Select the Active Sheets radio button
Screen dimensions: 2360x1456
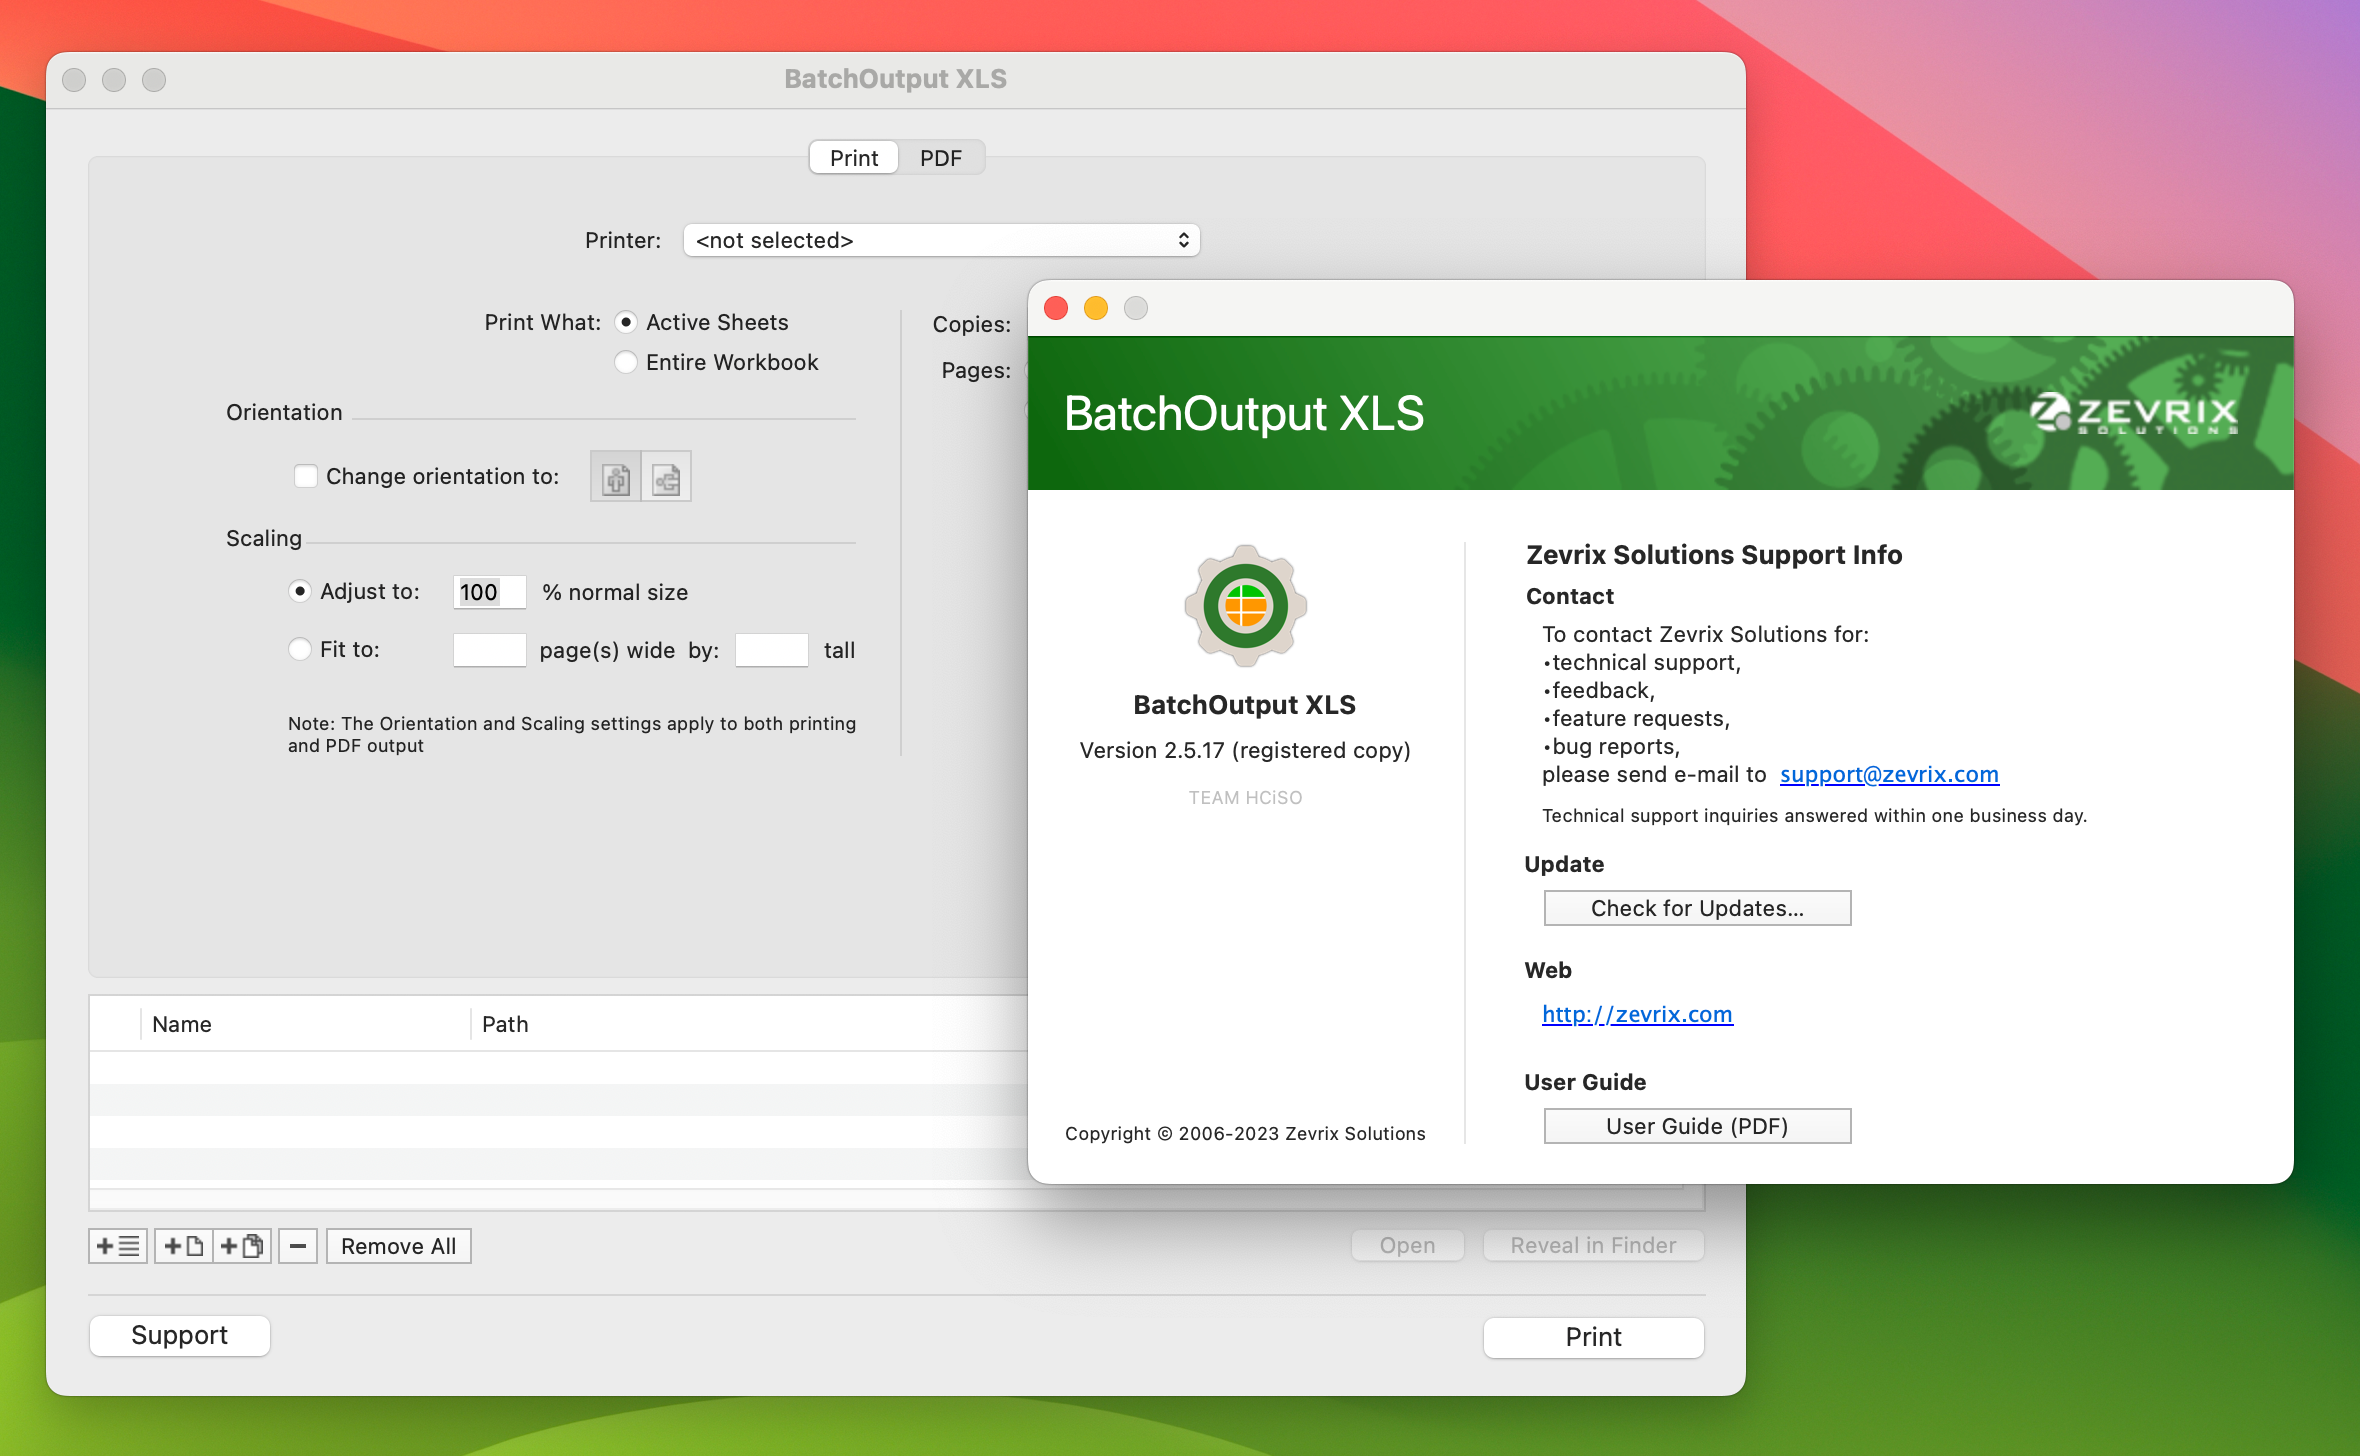point(624,320)
